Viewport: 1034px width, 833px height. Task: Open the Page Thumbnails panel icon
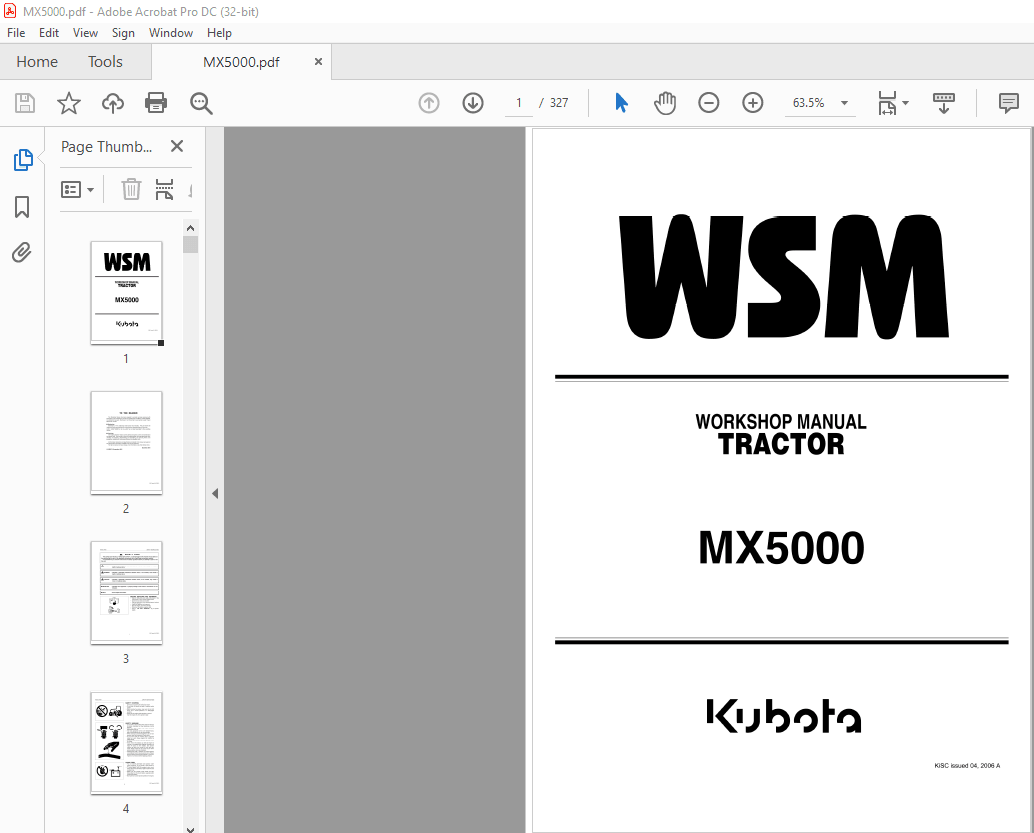[22, 159]
